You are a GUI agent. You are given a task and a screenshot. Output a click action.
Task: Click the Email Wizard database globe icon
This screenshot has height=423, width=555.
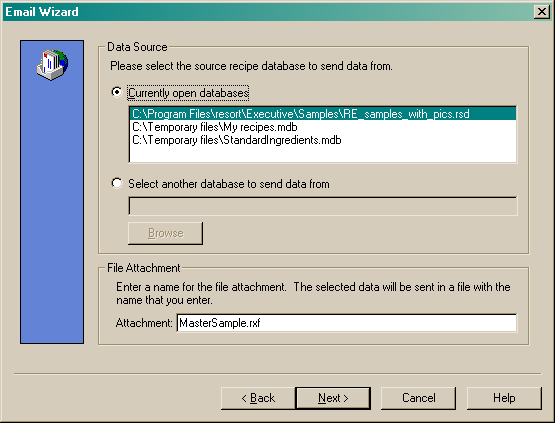(x=52, y=65)
